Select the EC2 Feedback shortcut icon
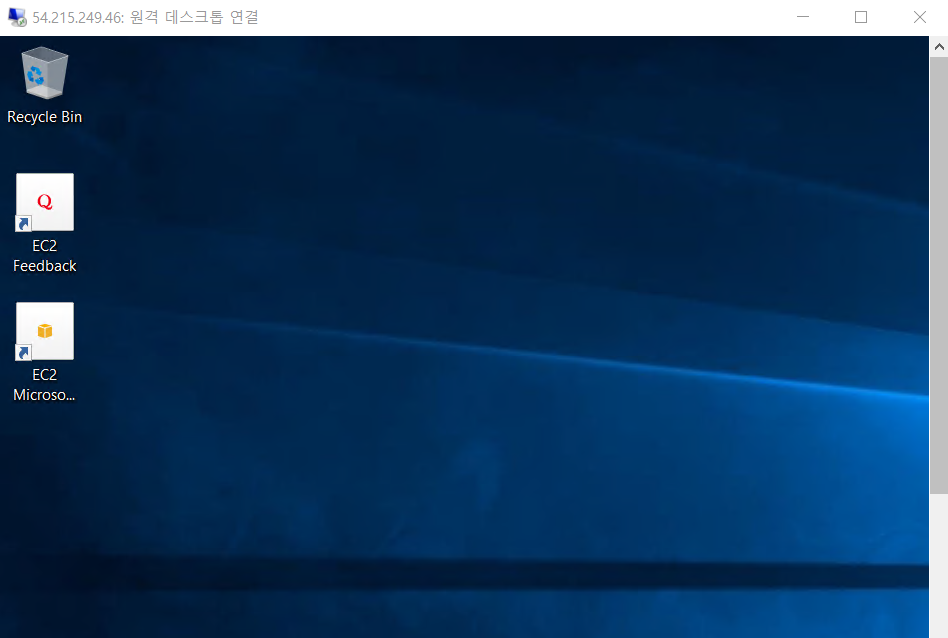The height and width of the screenshot is (638, 948). pyautogui.click(x=45, y=202)
